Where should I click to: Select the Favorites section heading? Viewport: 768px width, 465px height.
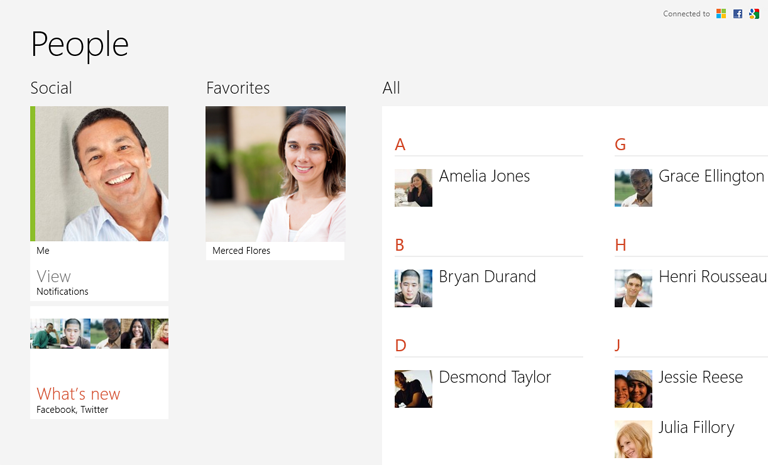tap(238, 88)
